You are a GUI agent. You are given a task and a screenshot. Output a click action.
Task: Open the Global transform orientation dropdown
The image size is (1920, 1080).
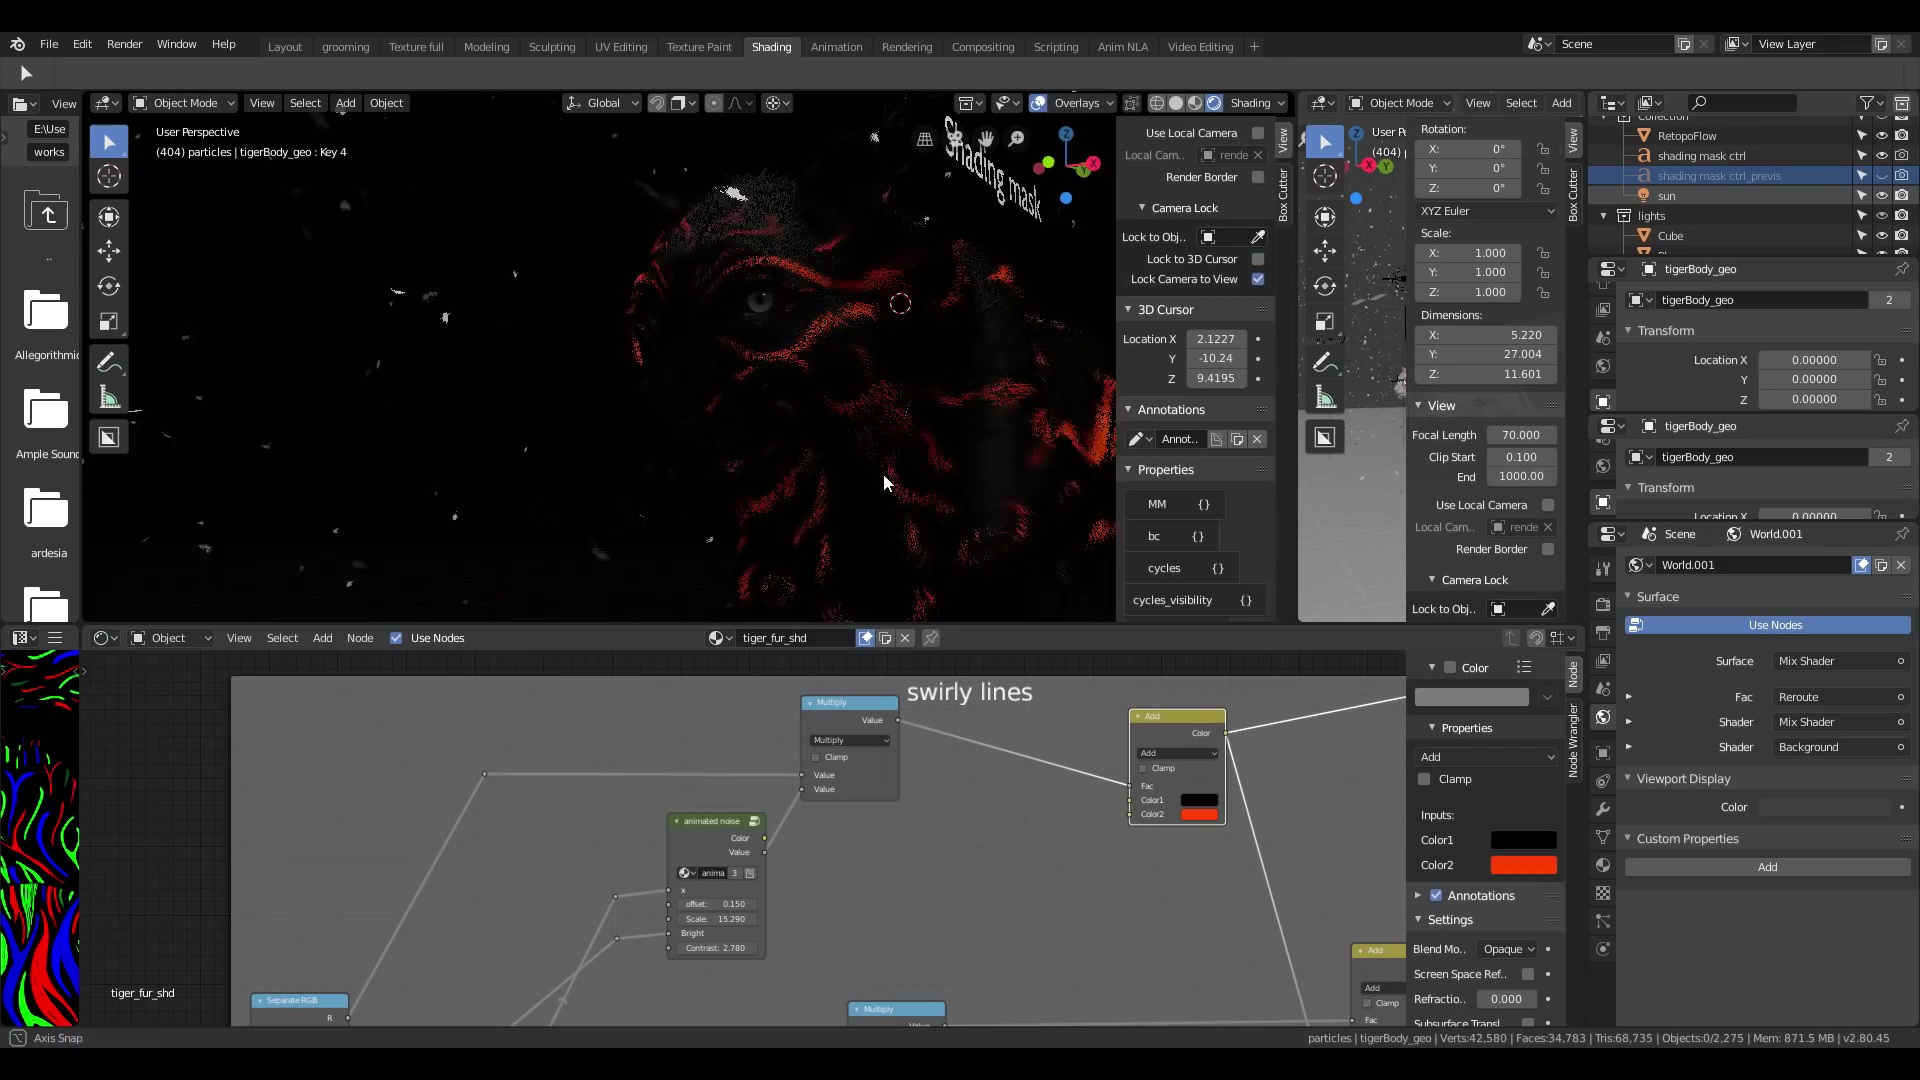coord(601,103)
